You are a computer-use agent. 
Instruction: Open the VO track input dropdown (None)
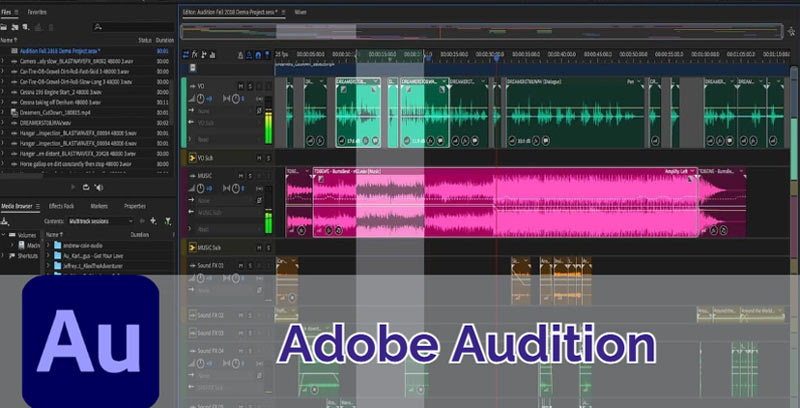click(x=224, y=111)
